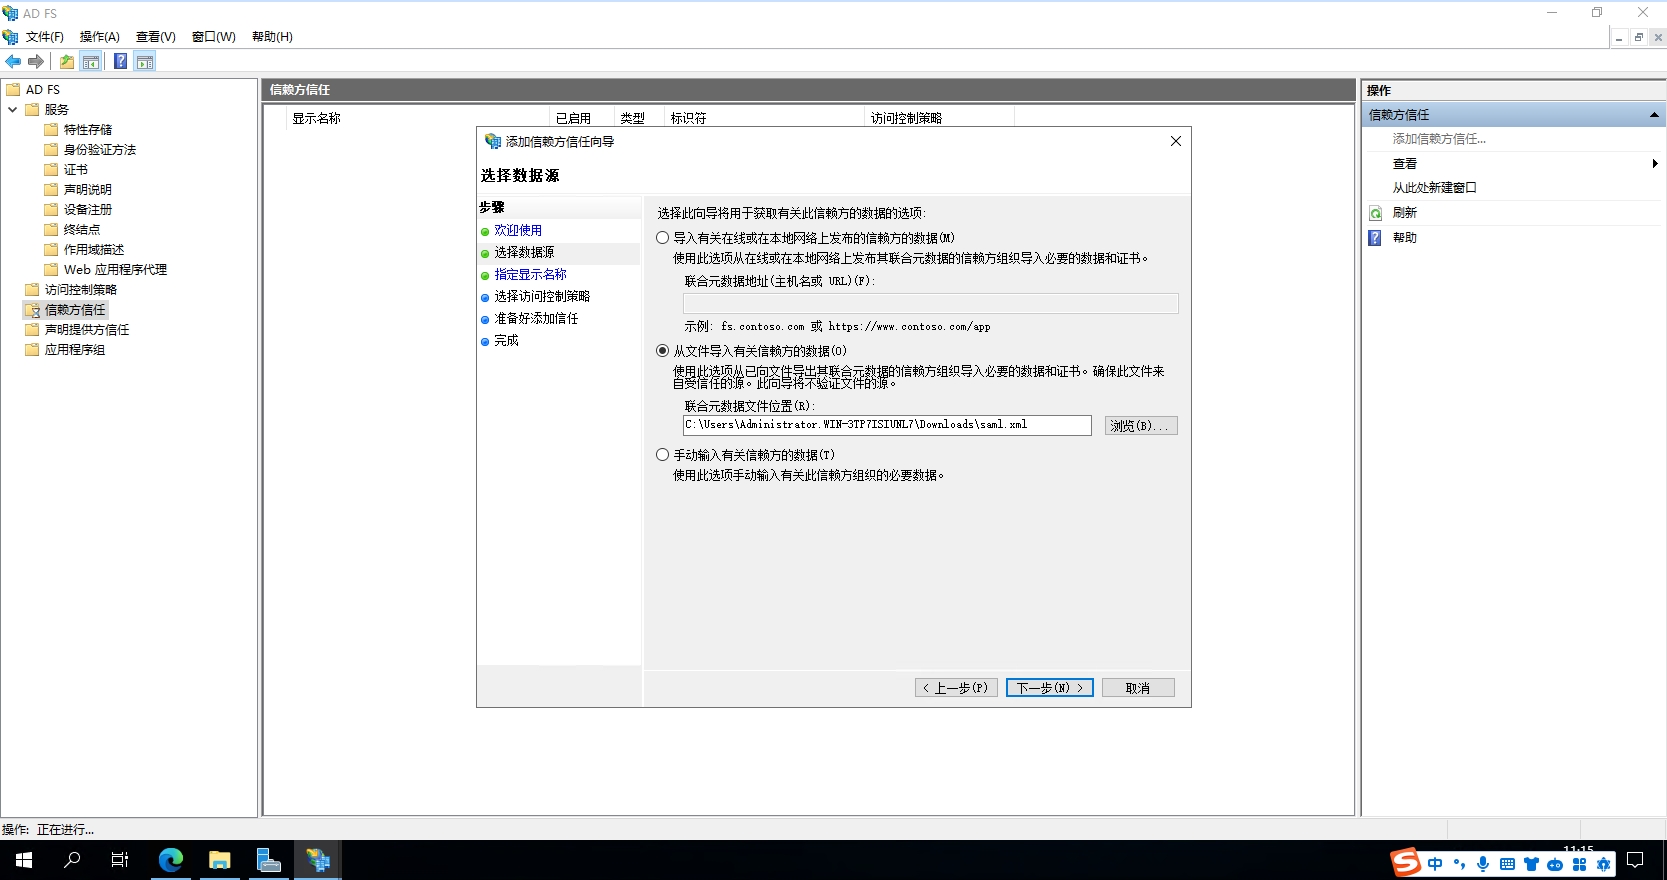Open Microsoft Edge from the taskbar
1667x880 pixels.
pos(171,860)
